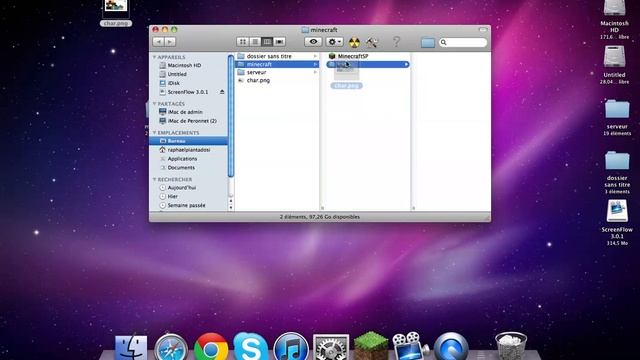
Task: Click the blue folder toolbar icon
Action: [x=427, y=42]
